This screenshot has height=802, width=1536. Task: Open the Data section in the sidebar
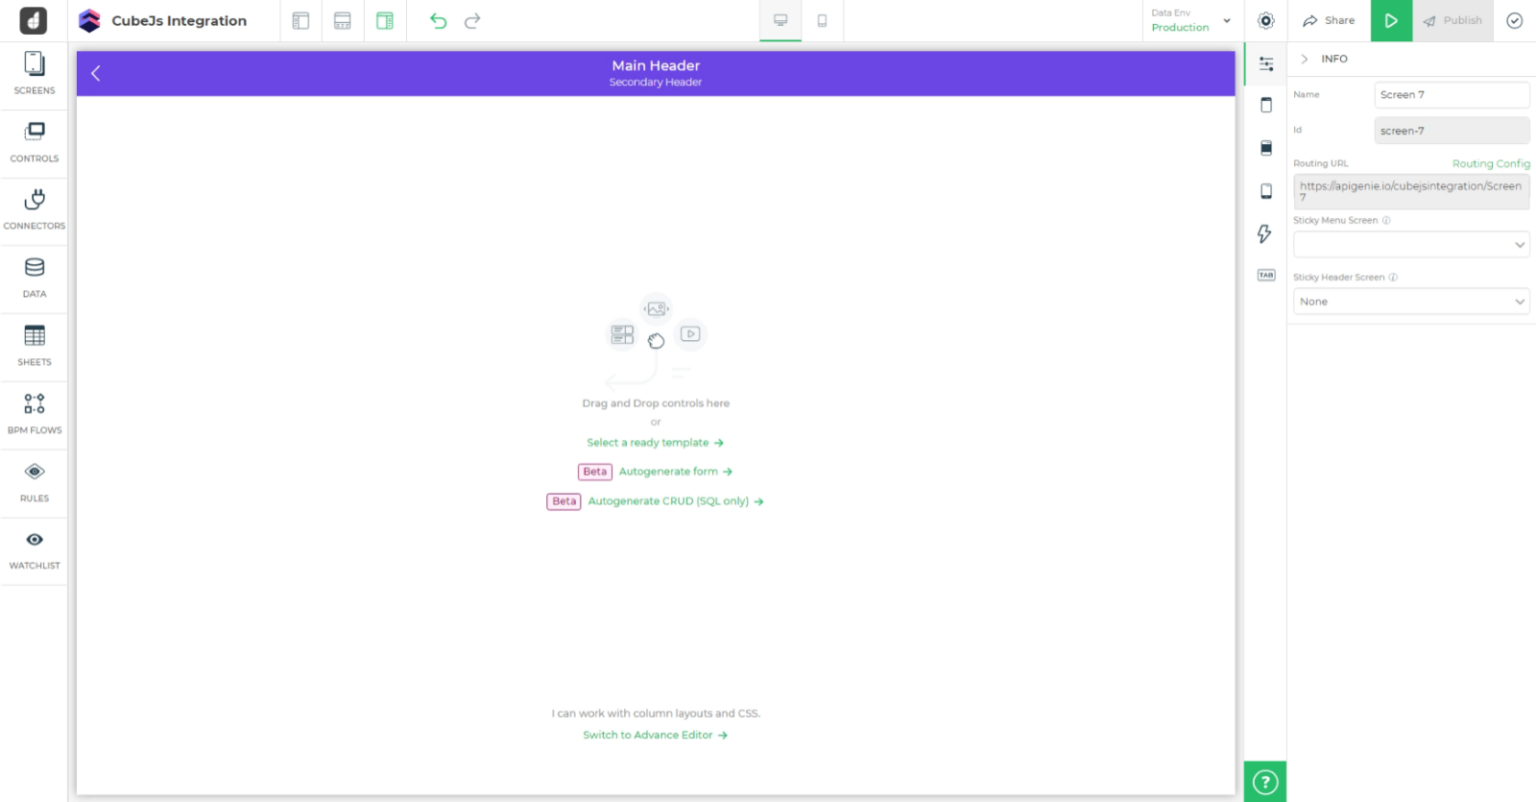(34, 276)
